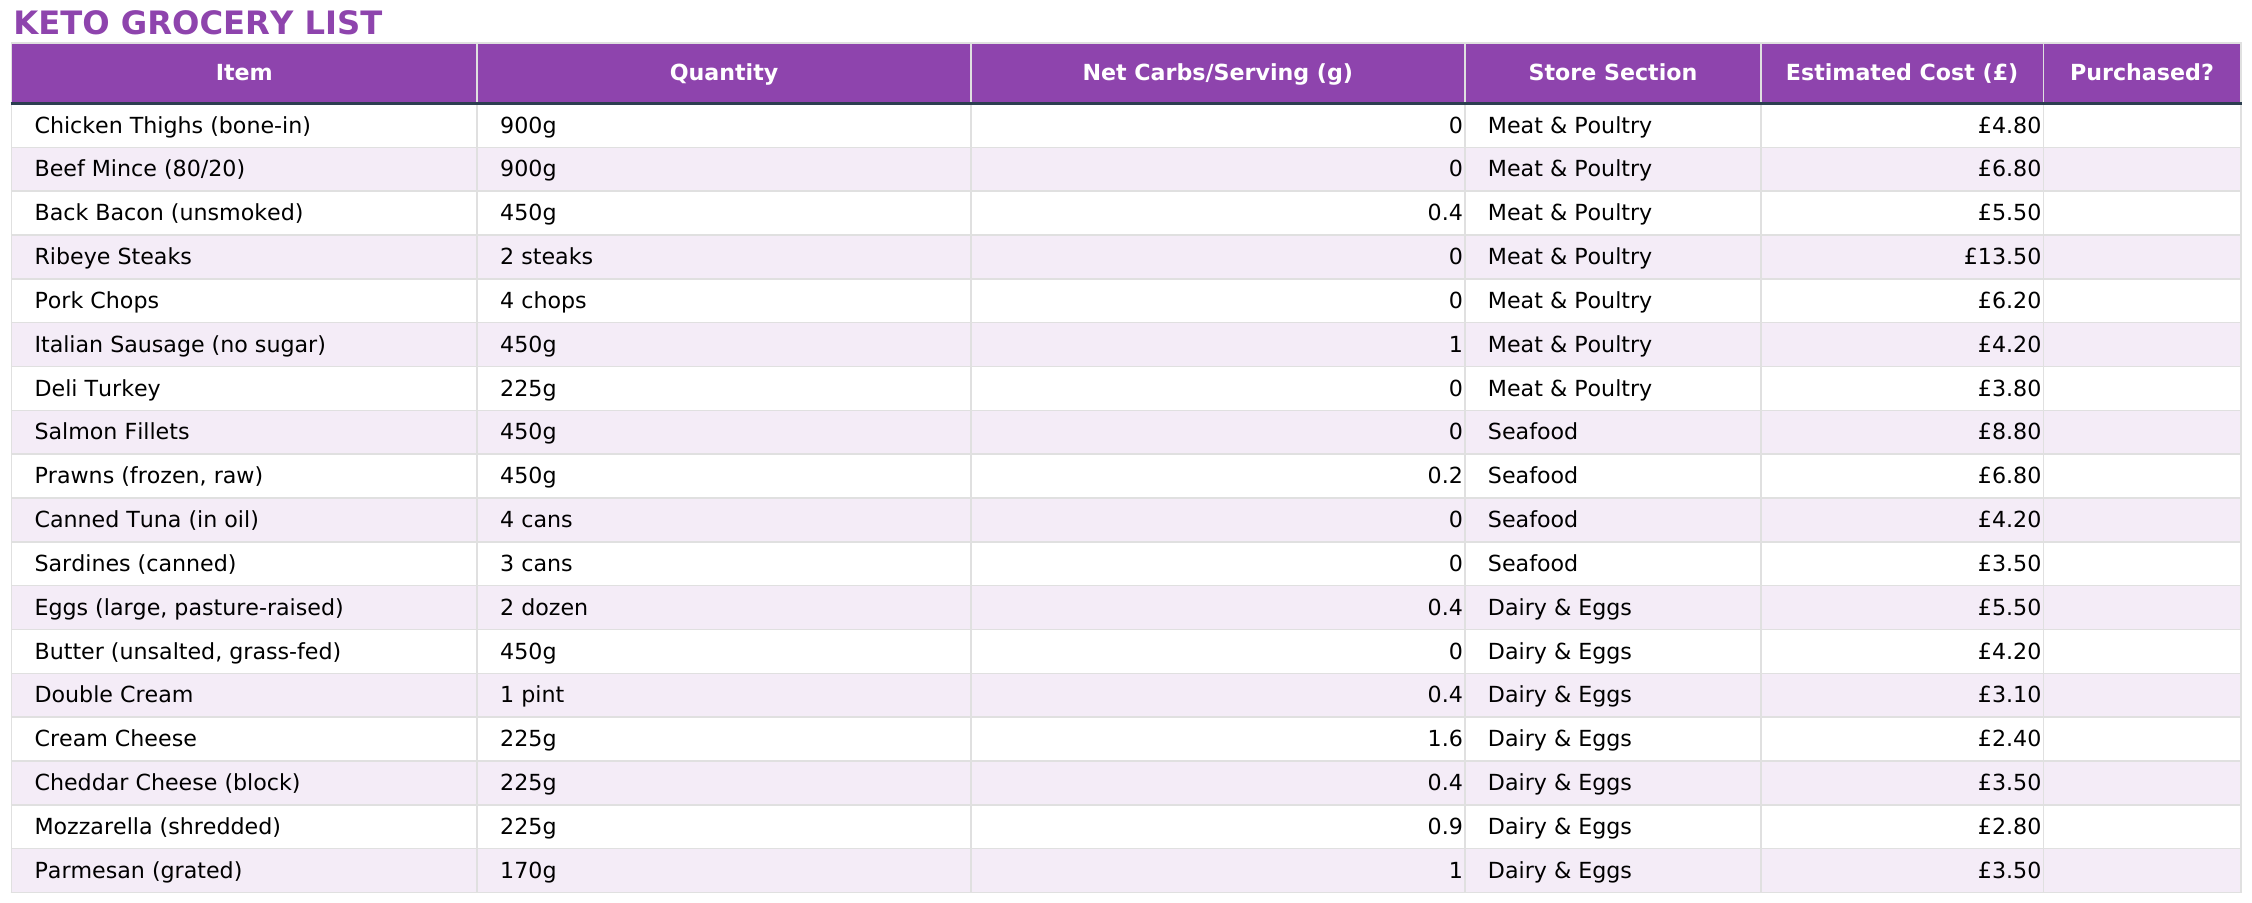This screenshot has width=2252, height=903.
Task: Select the "Salmon Fillets" item cell
Action: pyautogui.click(x=244, y=432)
